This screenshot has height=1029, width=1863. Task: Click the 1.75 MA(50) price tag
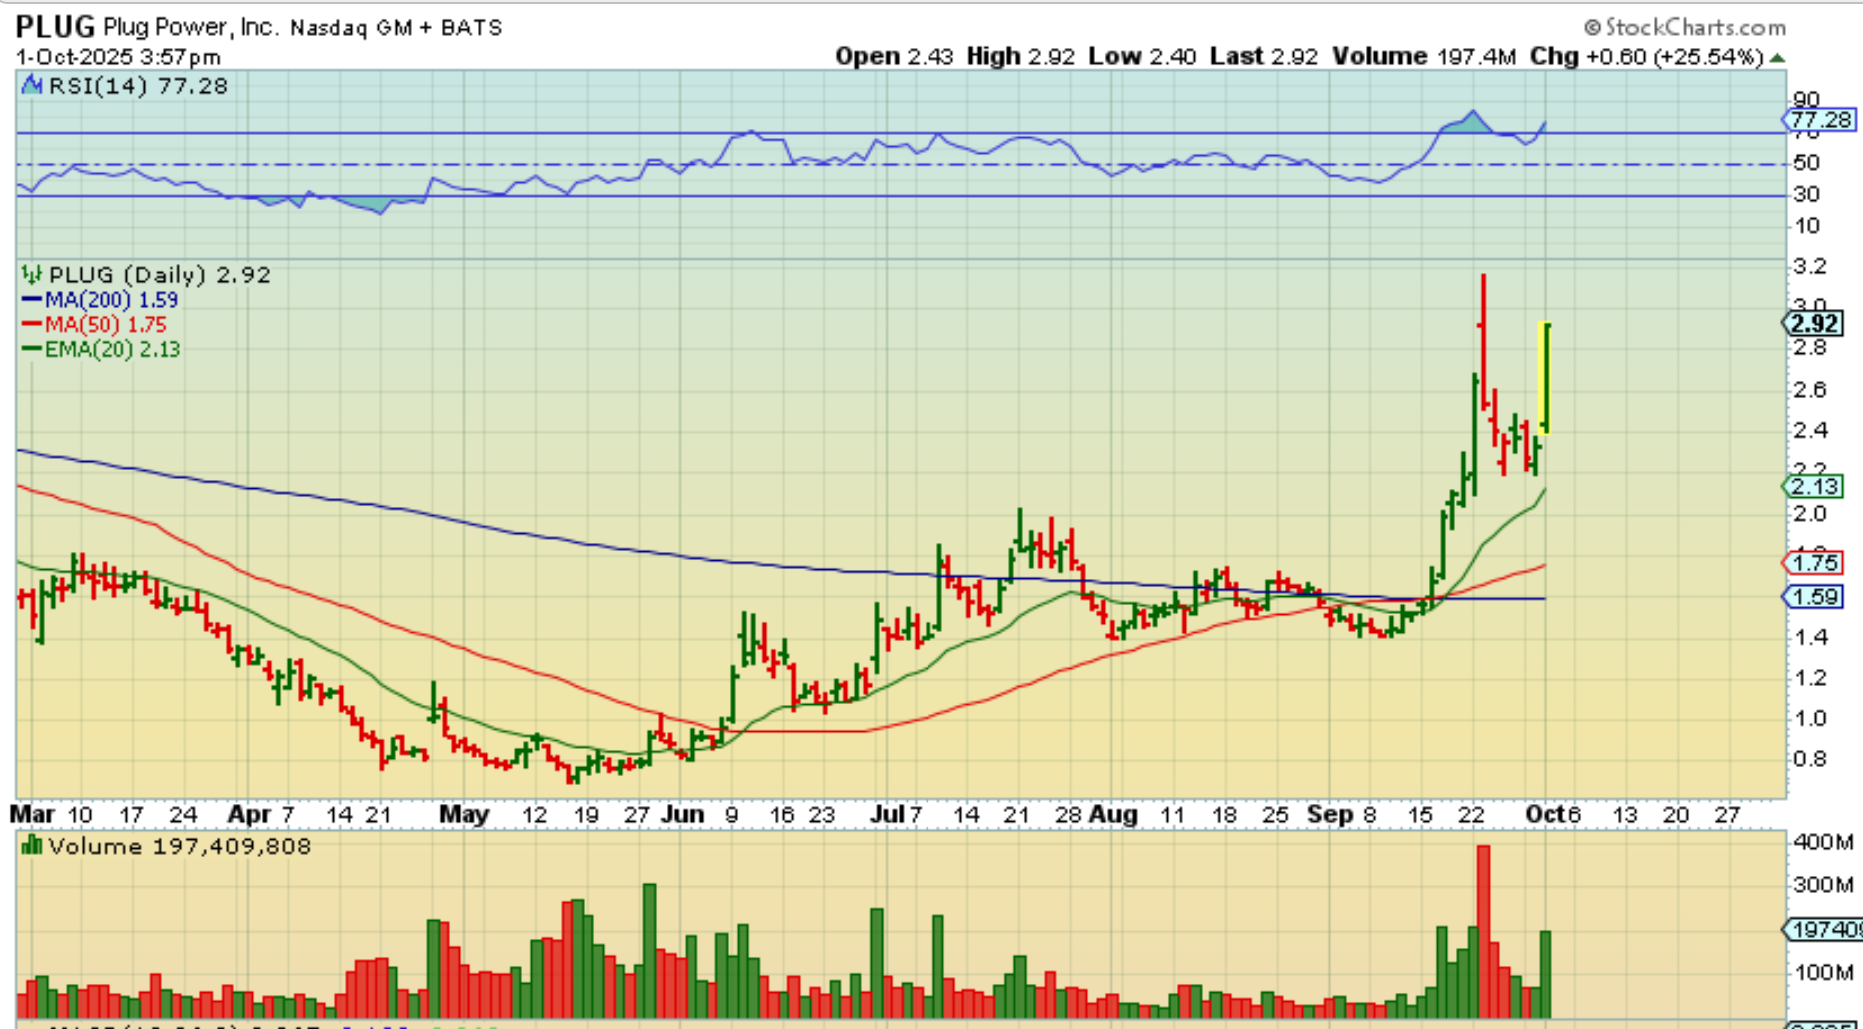pyautogui.click(x=1812, y=563)
